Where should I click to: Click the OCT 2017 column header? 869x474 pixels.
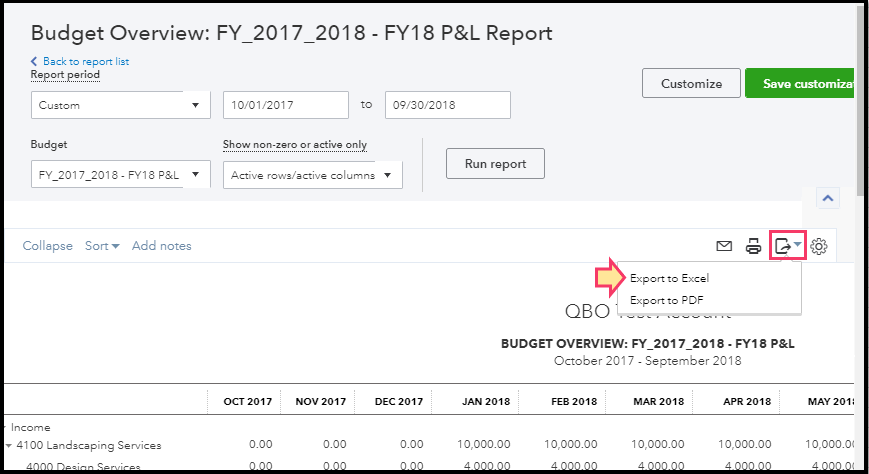248,401
